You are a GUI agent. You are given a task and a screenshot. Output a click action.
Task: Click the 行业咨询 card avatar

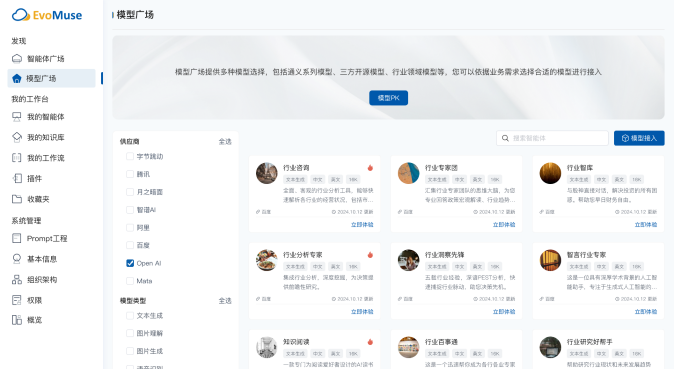coord(267,173)
